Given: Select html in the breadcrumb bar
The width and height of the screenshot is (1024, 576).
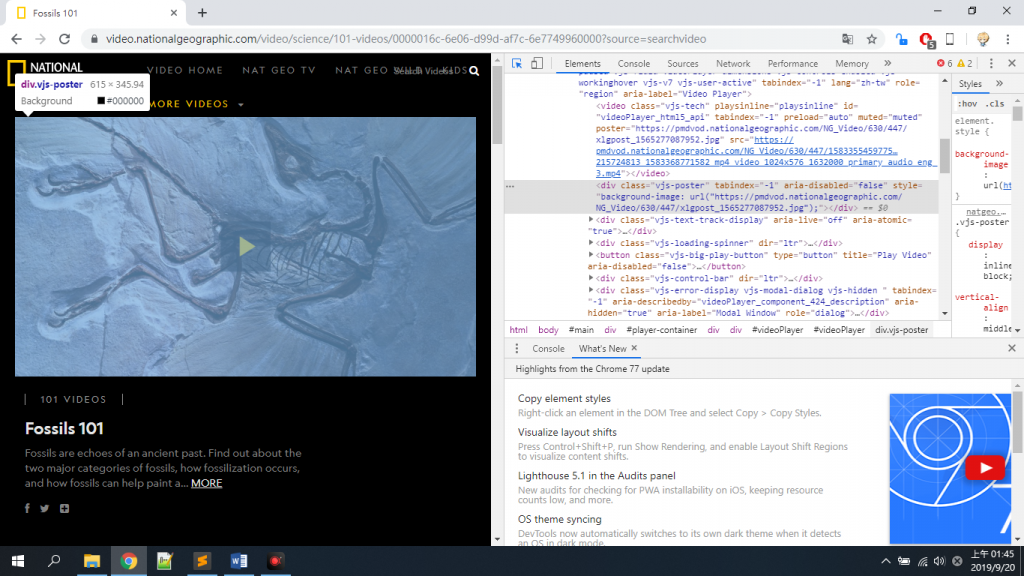Looking at the screenshot, I should [518, 330].
